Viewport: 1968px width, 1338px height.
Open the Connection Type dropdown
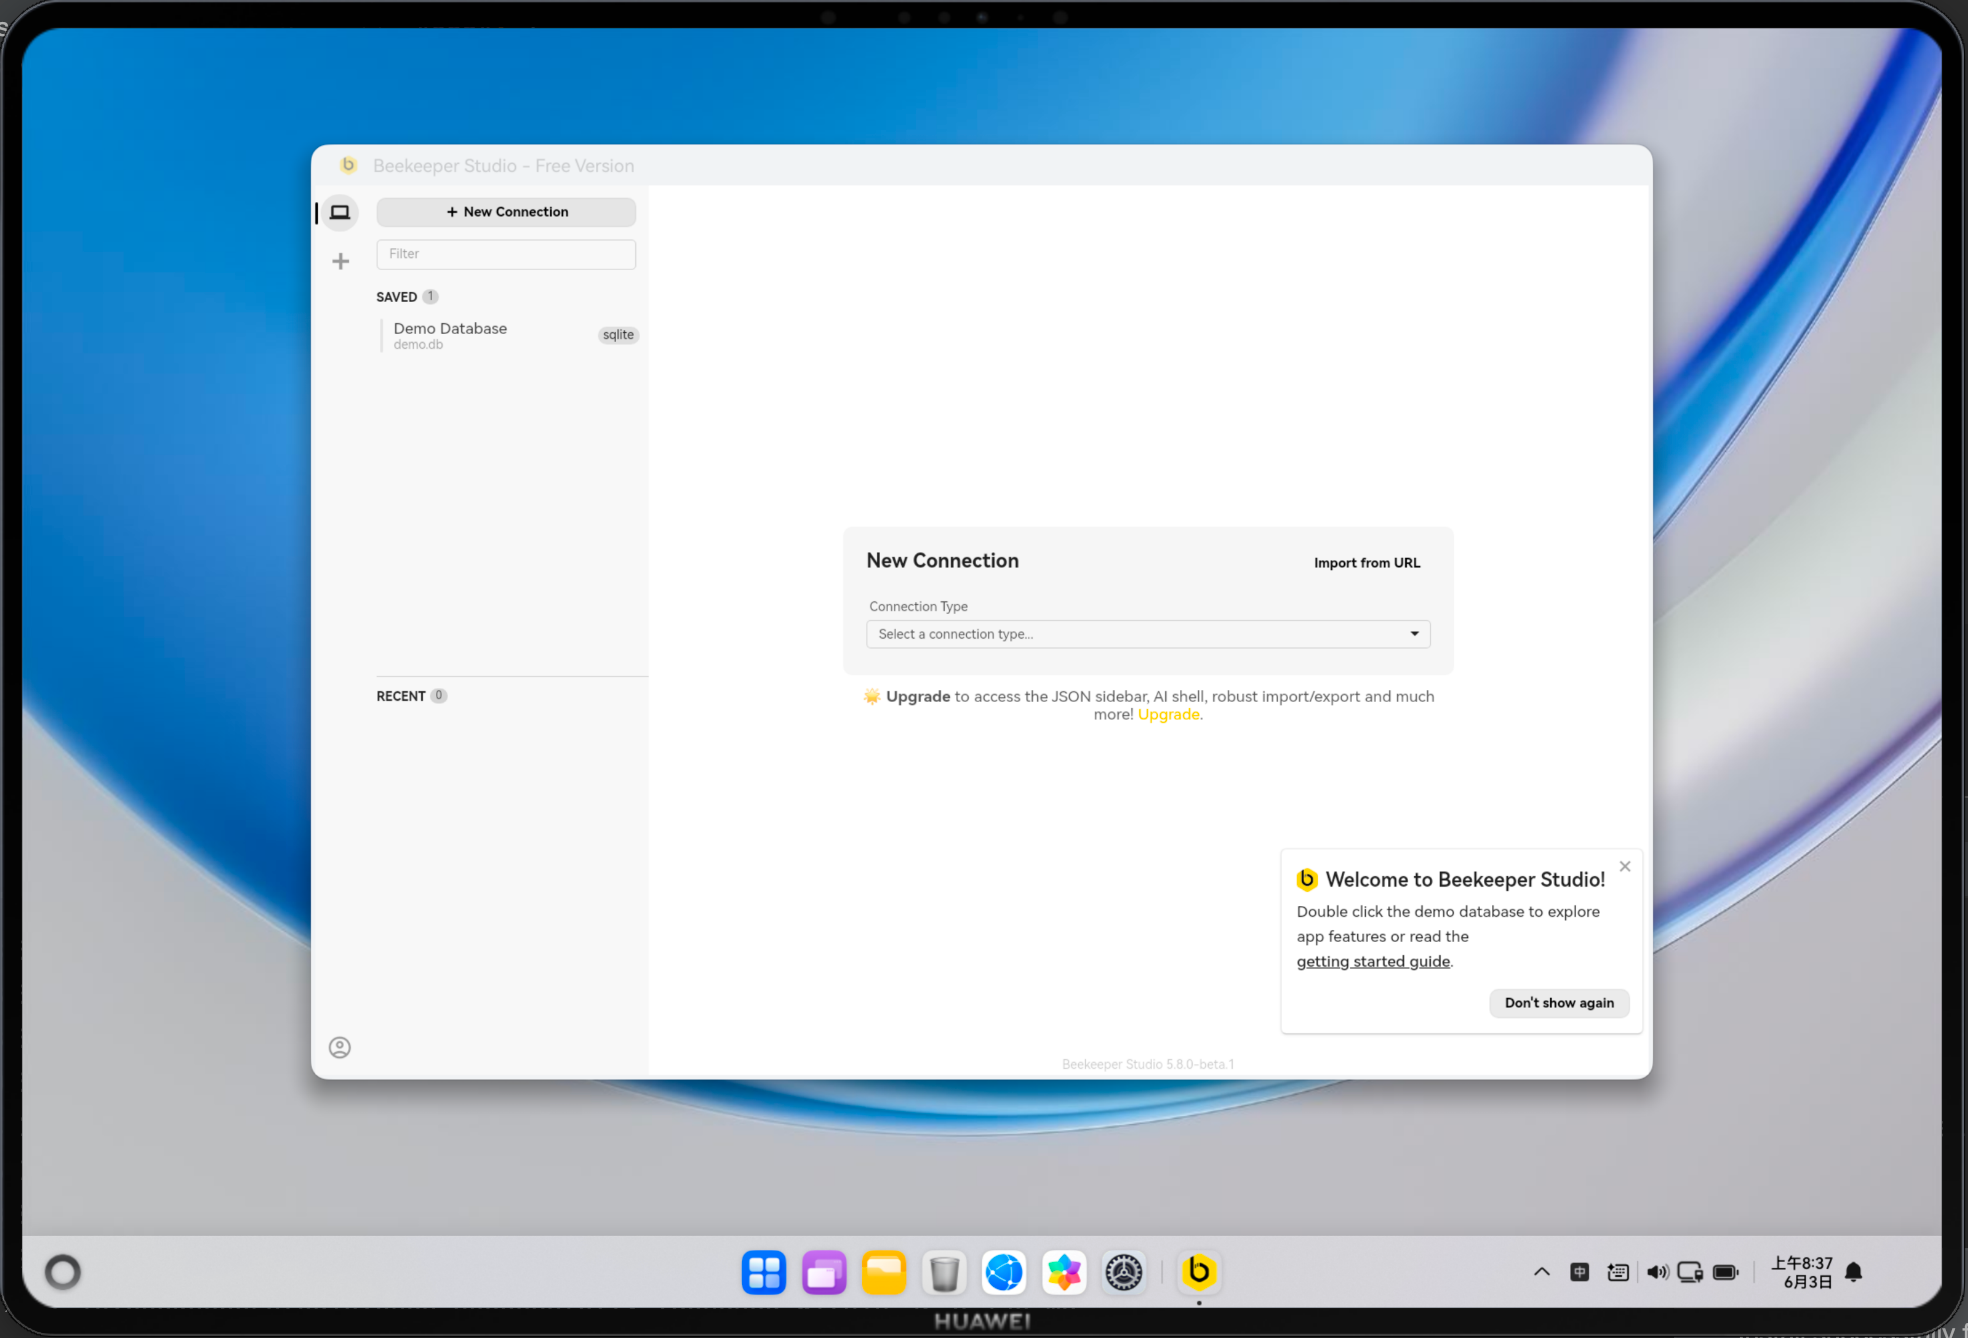(x=1148, y=634)
